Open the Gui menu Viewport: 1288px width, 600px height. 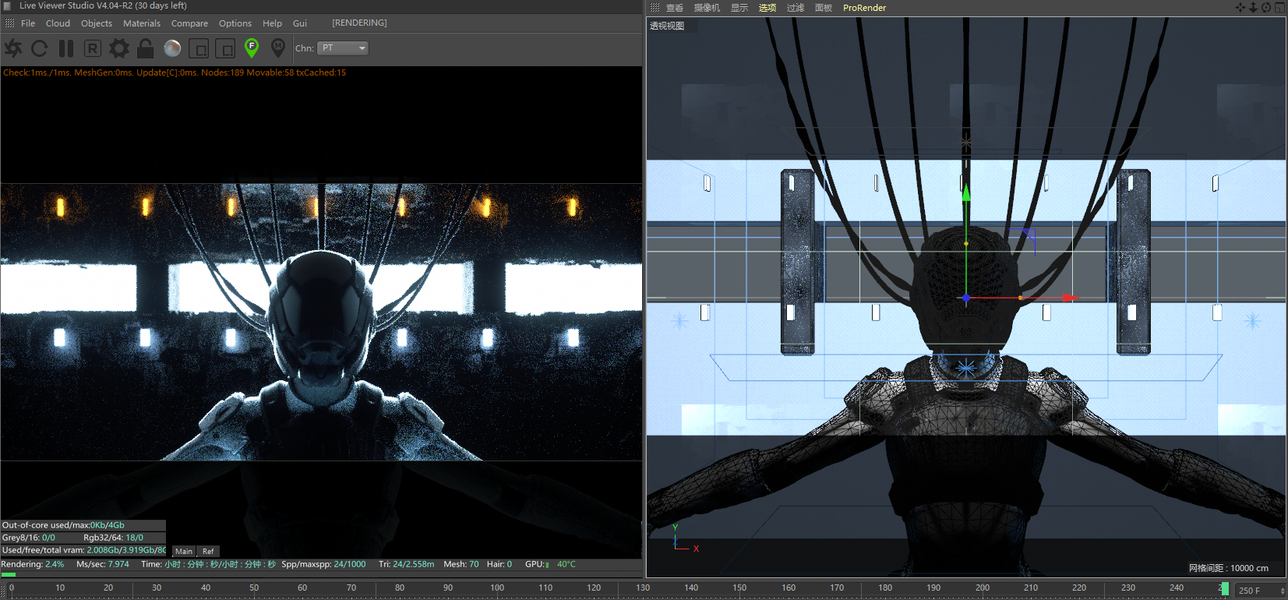(300, 23)
